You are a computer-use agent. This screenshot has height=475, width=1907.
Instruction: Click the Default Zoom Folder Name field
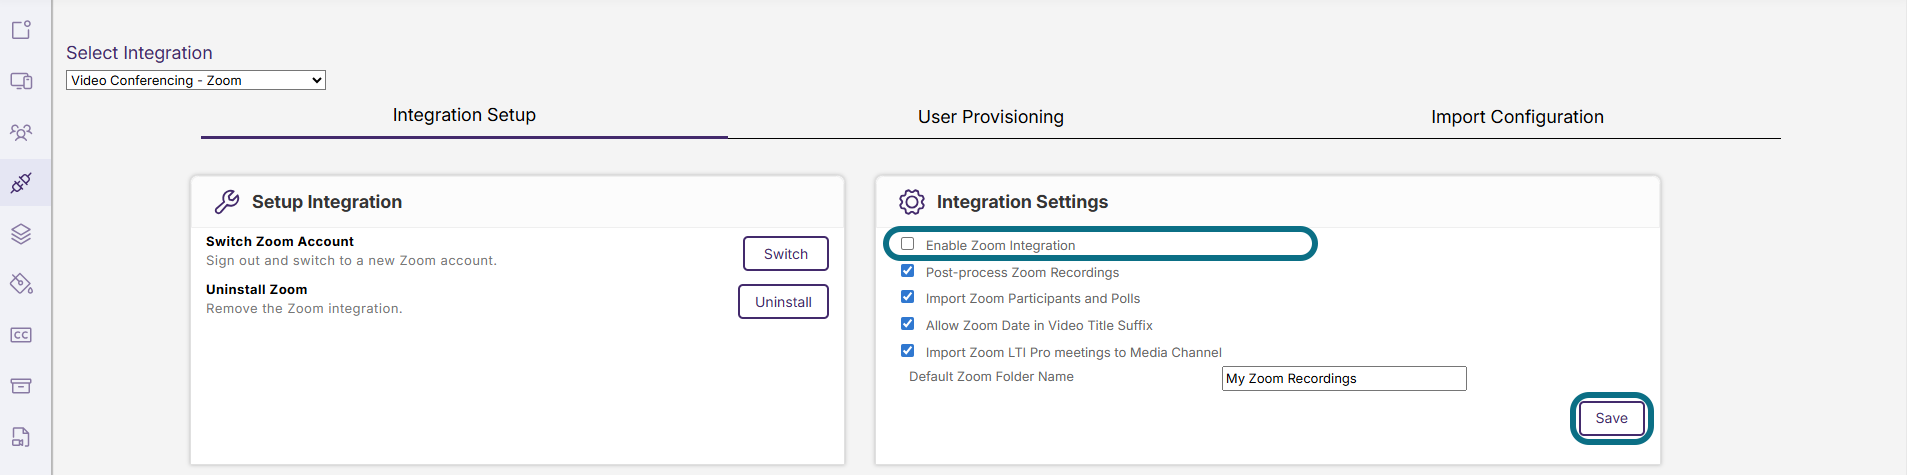point(1344,378)
